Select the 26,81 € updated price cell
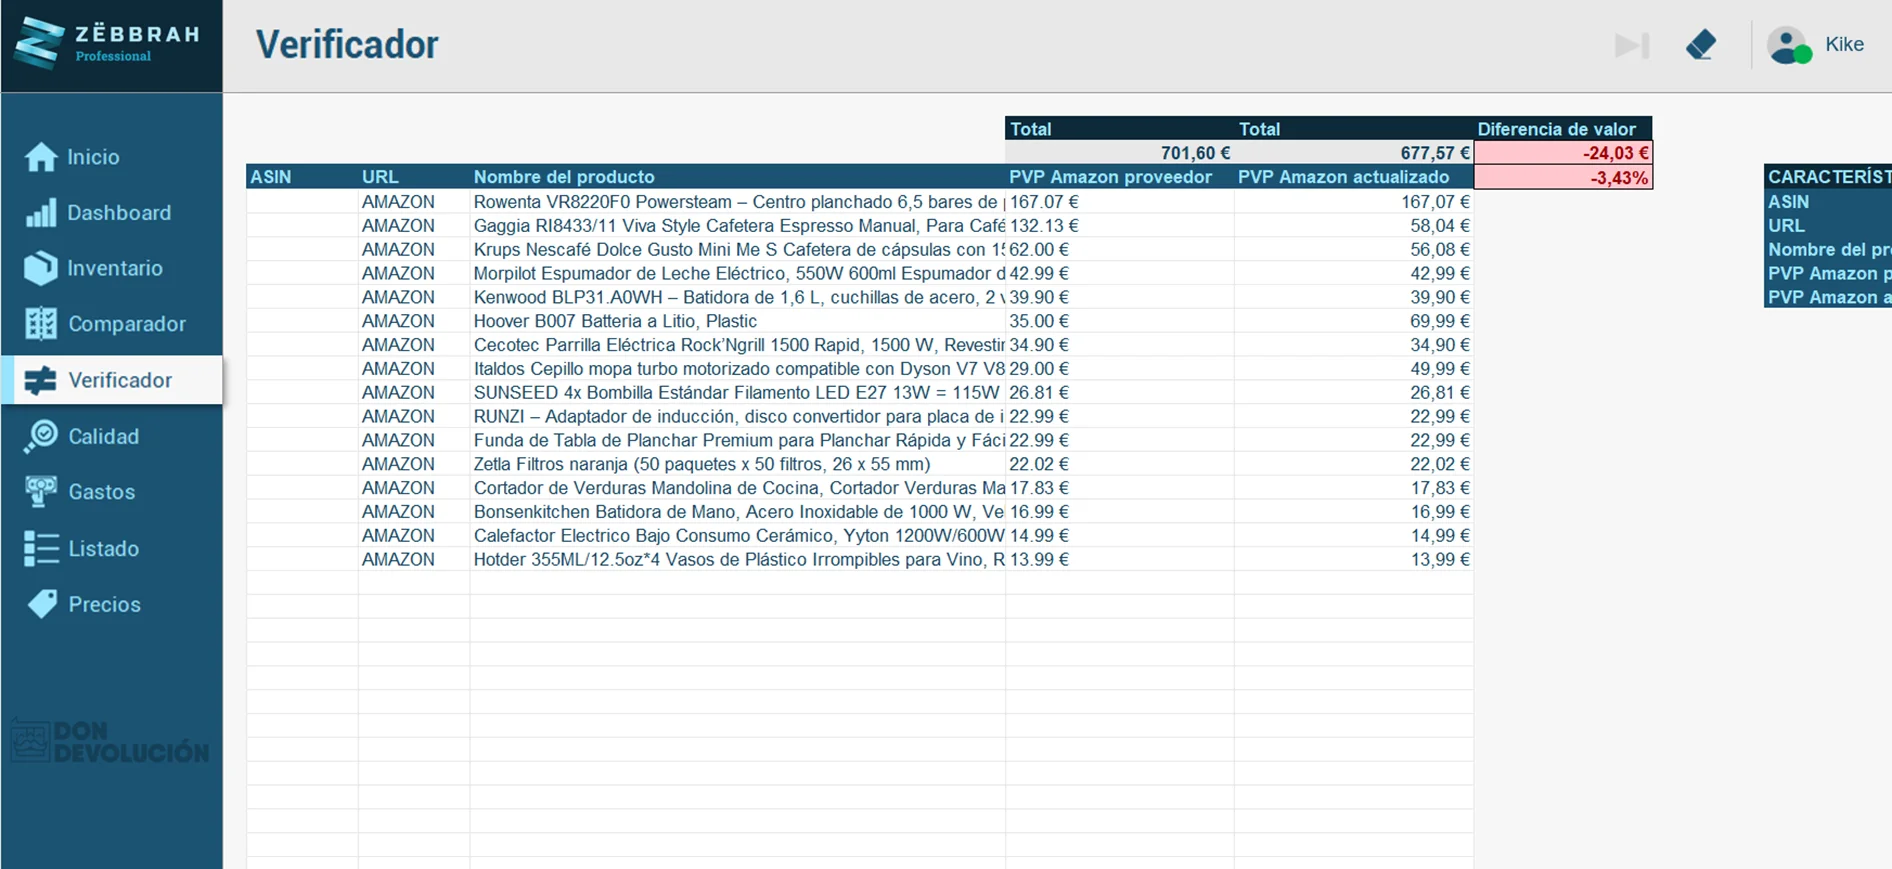 point(1354,393)
